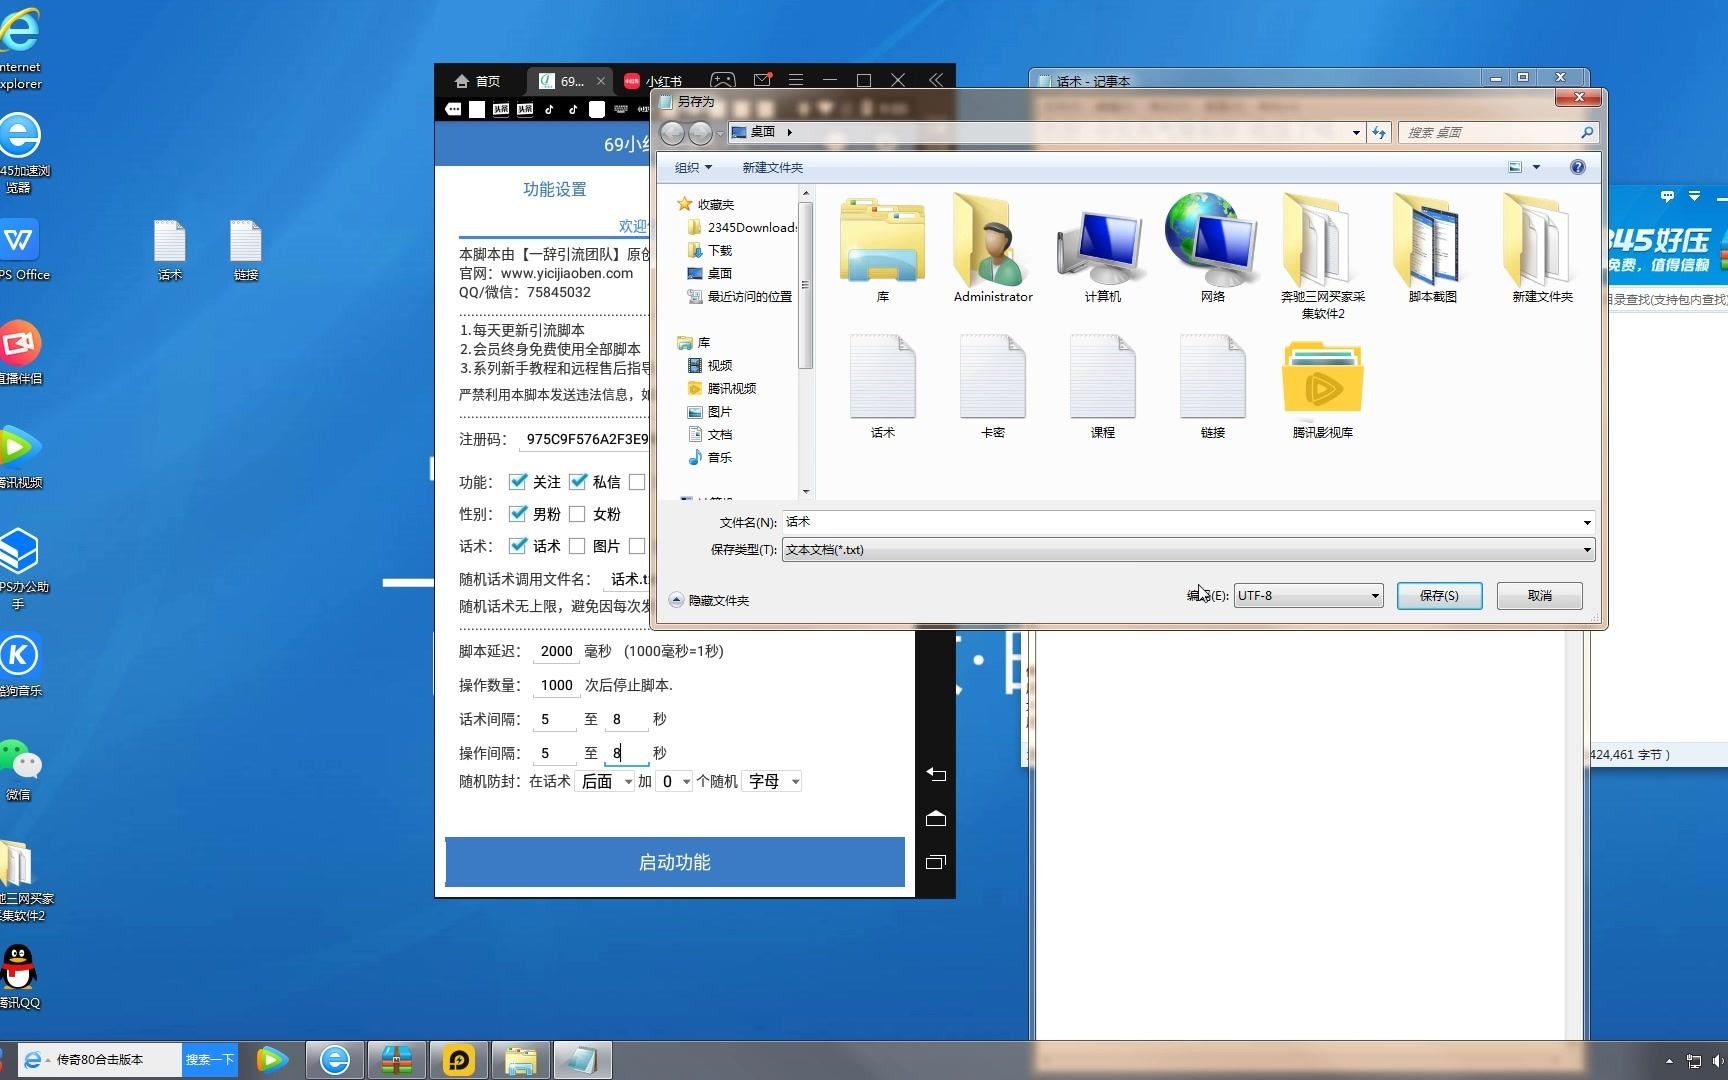The image size is (1728, 1080).
Task: Uncheck the 话术 checkbox
Action: coord(518,546)
